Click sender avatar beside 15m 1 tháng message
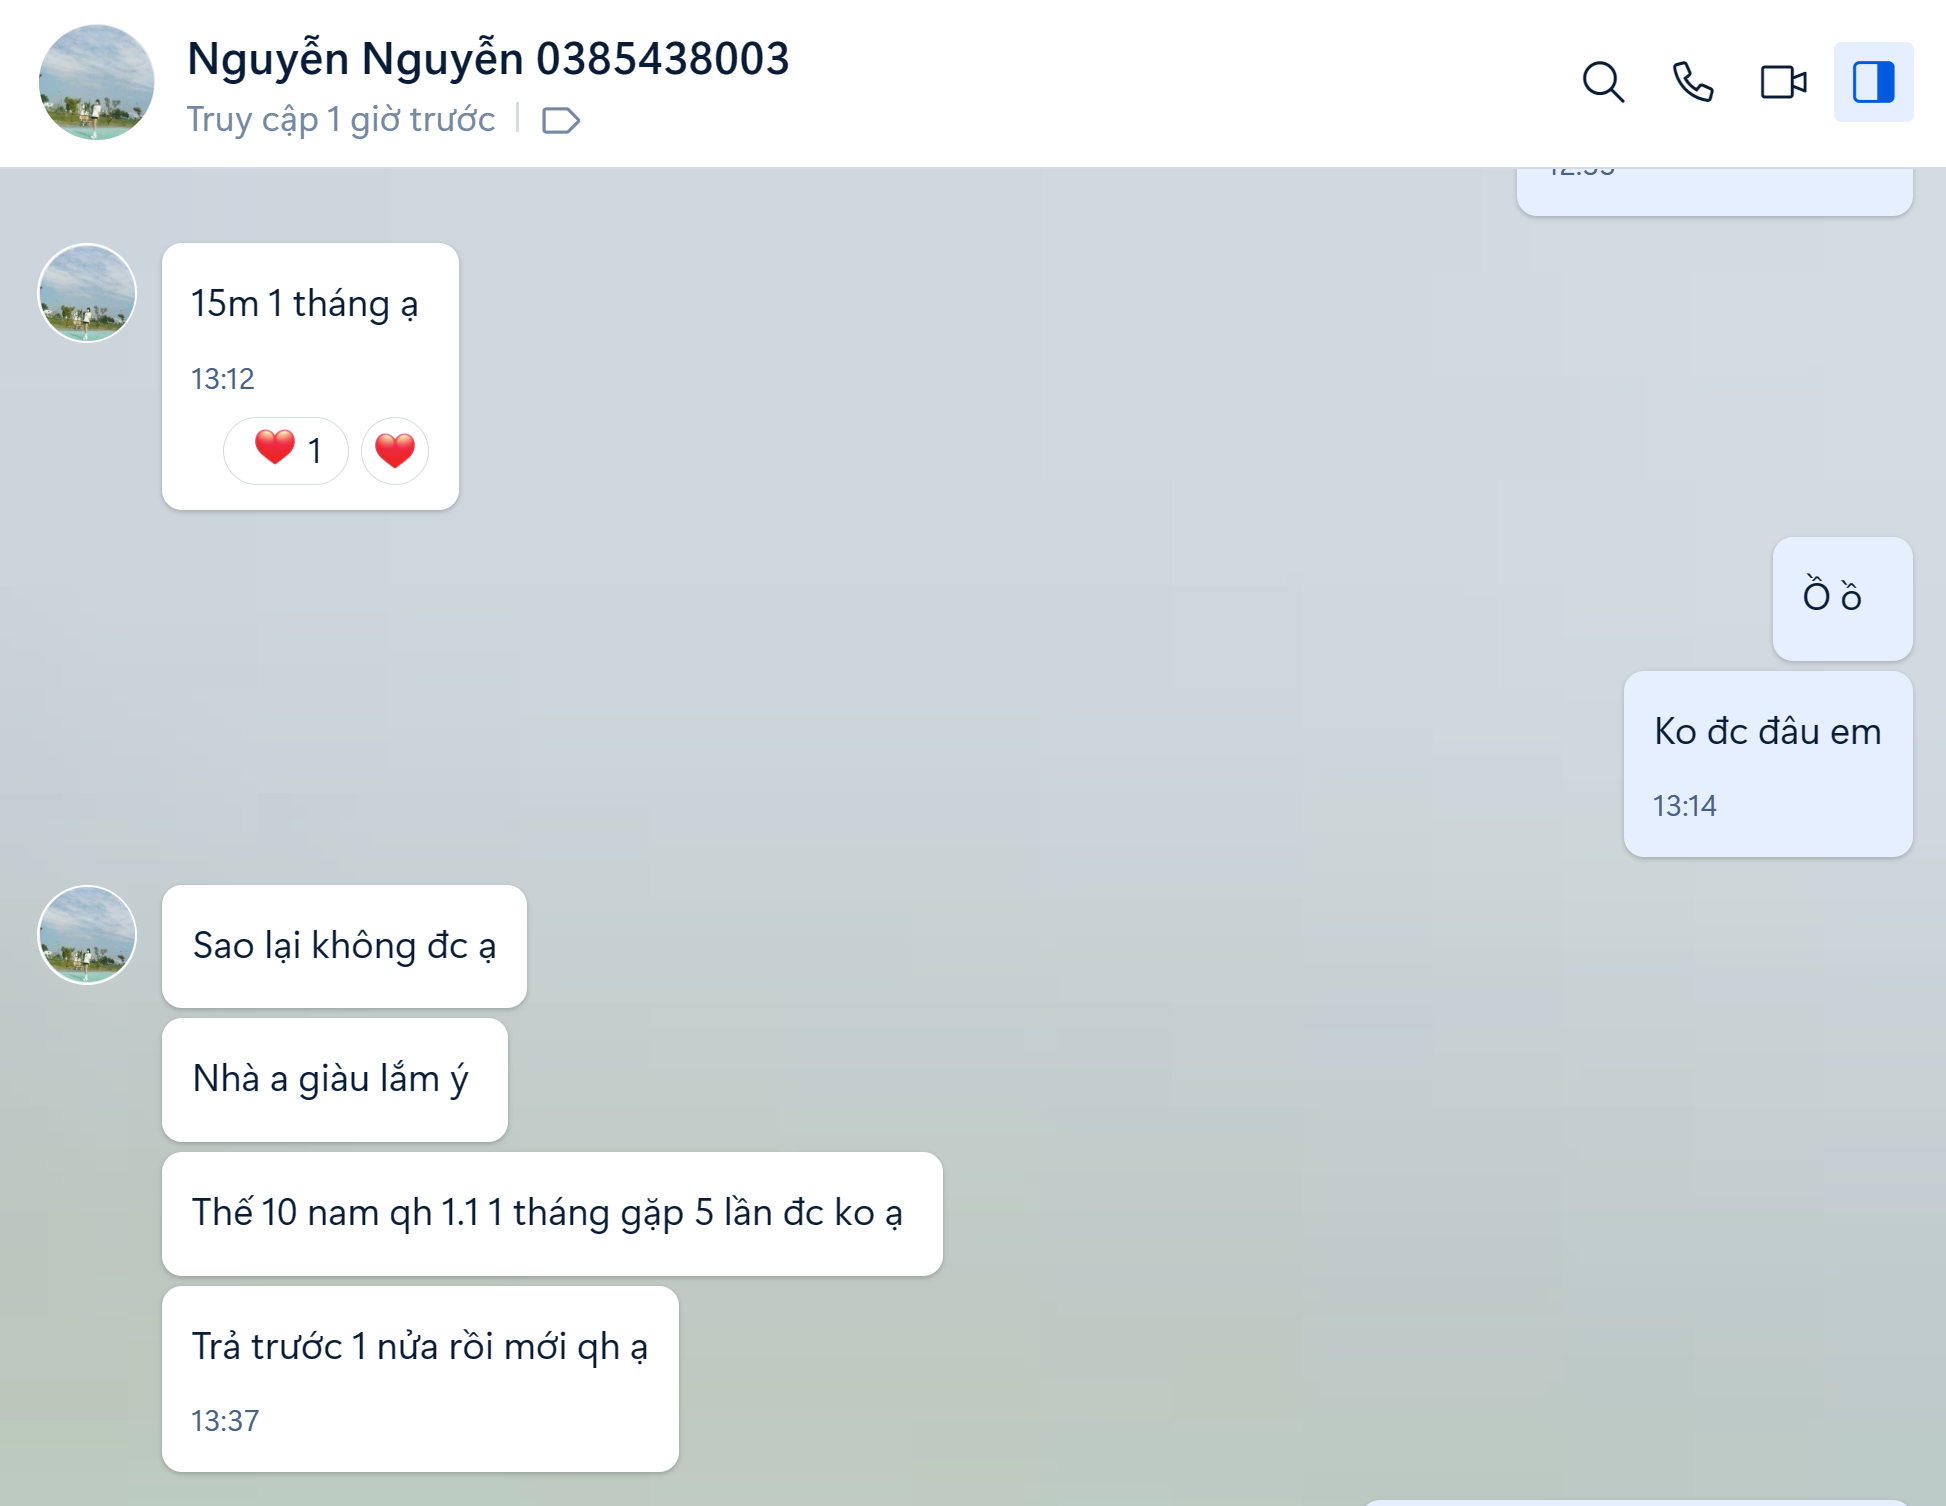Screen dimensions: 1946x1506 [x=87, y=293]
